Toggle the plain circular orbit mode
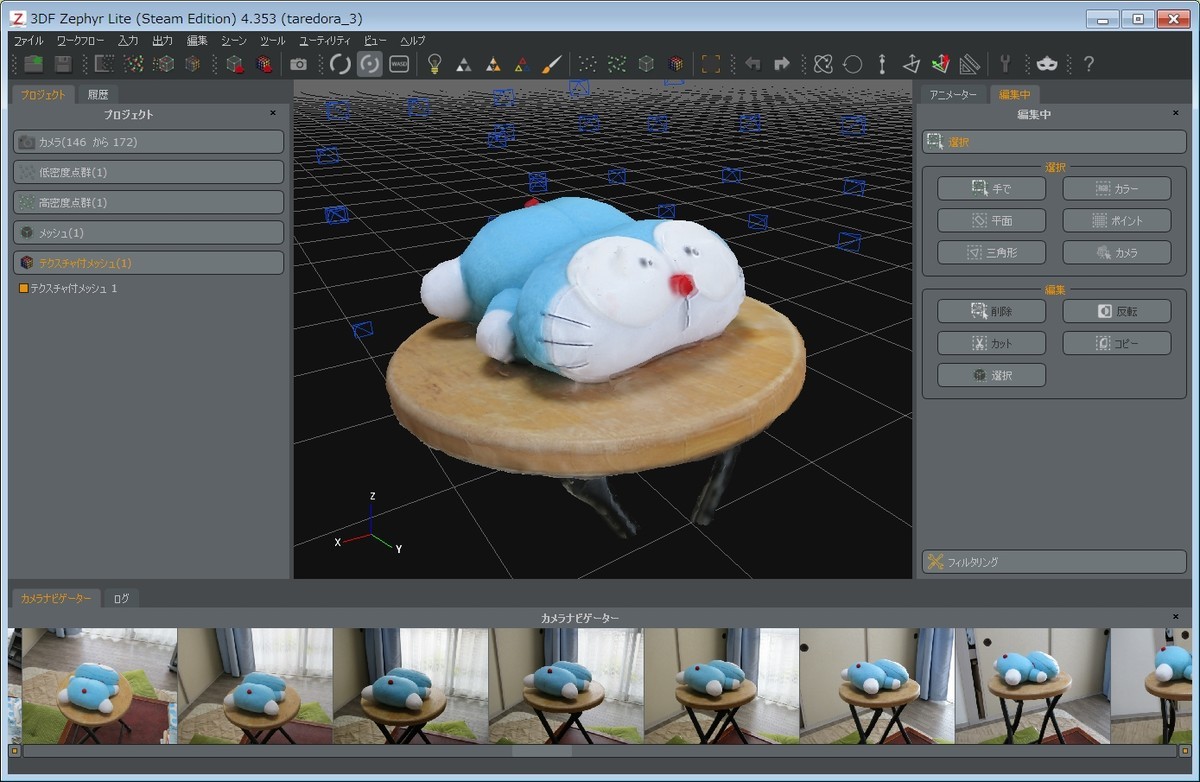Image resolution: width=1200 pixels, height=782 pixels. tap(340, 64)
